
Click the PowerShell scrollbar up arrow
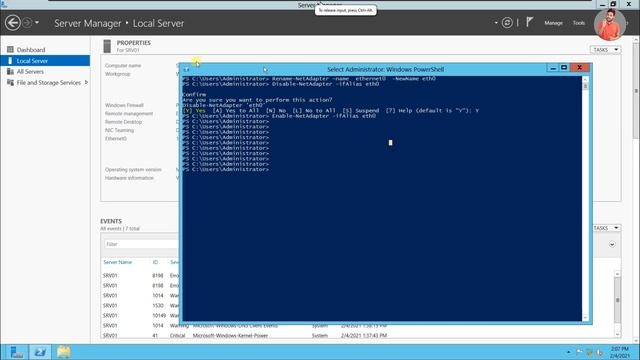pyautogui.click(x=585, y=79)
